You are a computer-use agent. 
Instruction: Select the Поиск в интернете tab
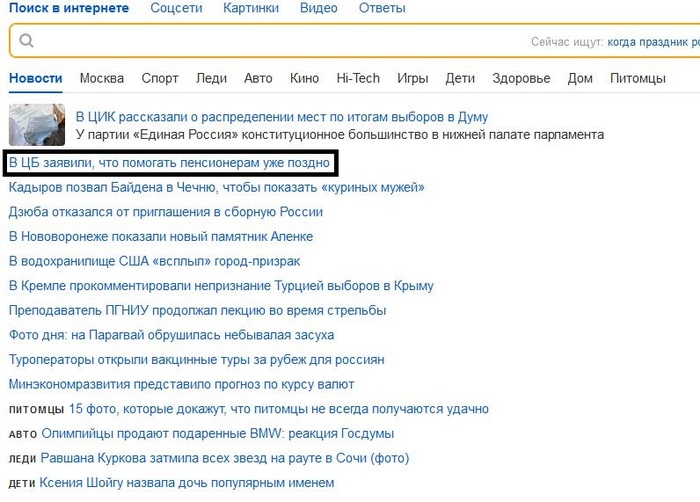69,8
